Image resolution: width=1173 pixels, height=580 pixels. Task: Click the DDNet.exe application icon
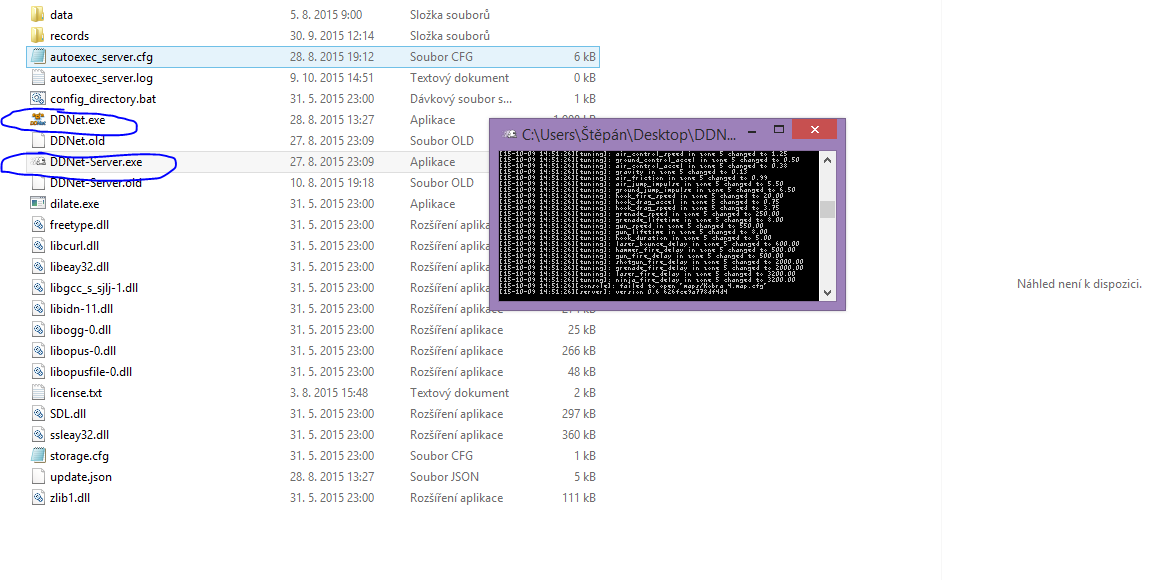pos(38,120)
